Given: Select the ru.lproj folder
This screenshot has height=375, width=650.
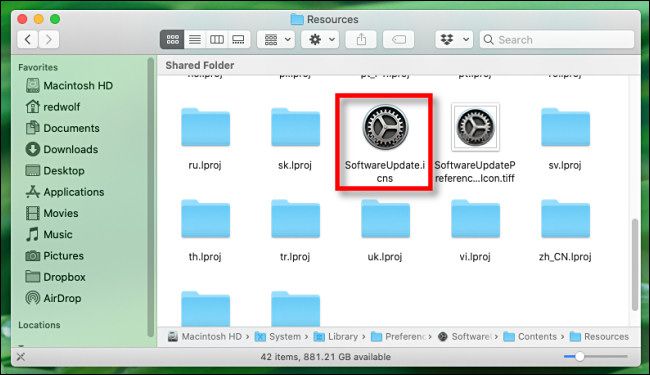Looking at the screenshot, I should pos(205,128).
